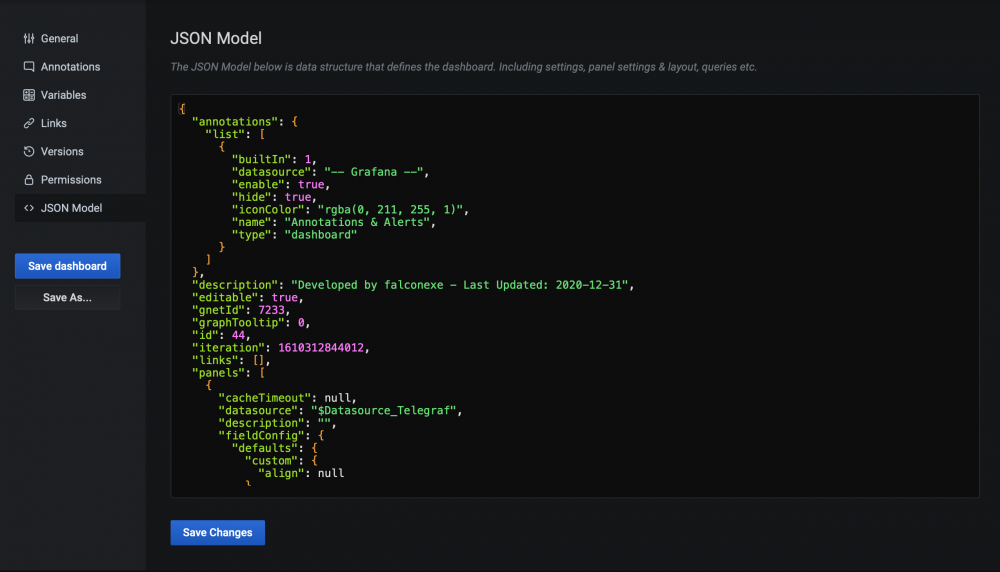Screen dimensions: 1000x572
Task: Click the JSON Model code icon
Action: point(29,208)
